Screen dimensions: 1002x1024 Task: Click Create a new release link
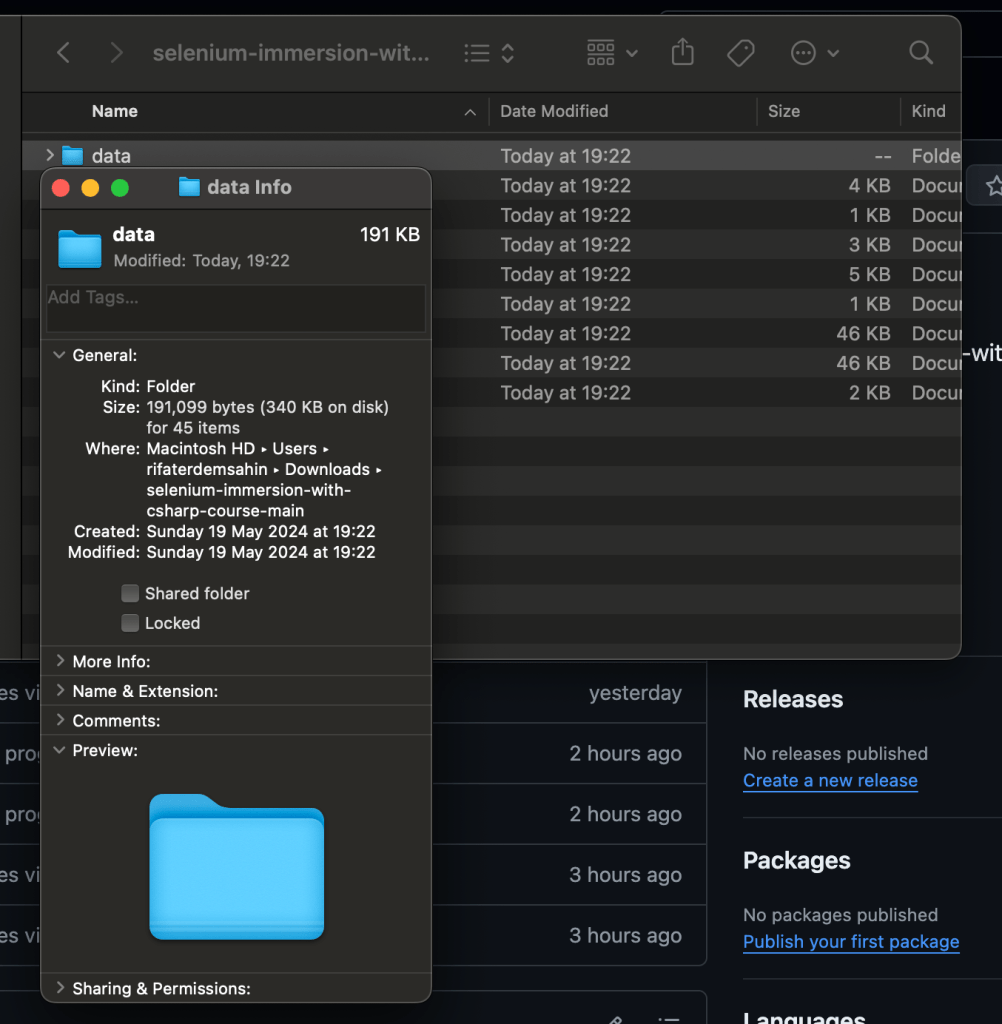[x=830, y=780]
